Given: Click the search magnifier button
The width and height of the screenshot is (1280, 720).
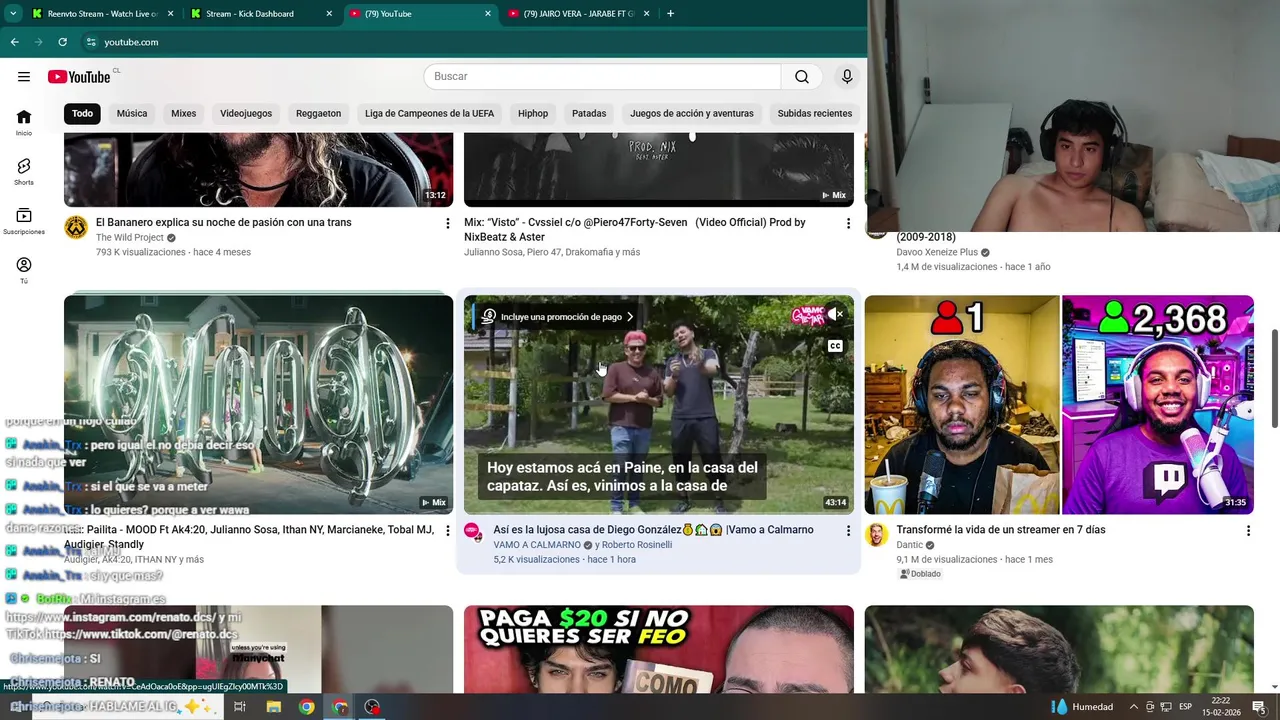Looking at the screenshot, I should coord(802,77).
